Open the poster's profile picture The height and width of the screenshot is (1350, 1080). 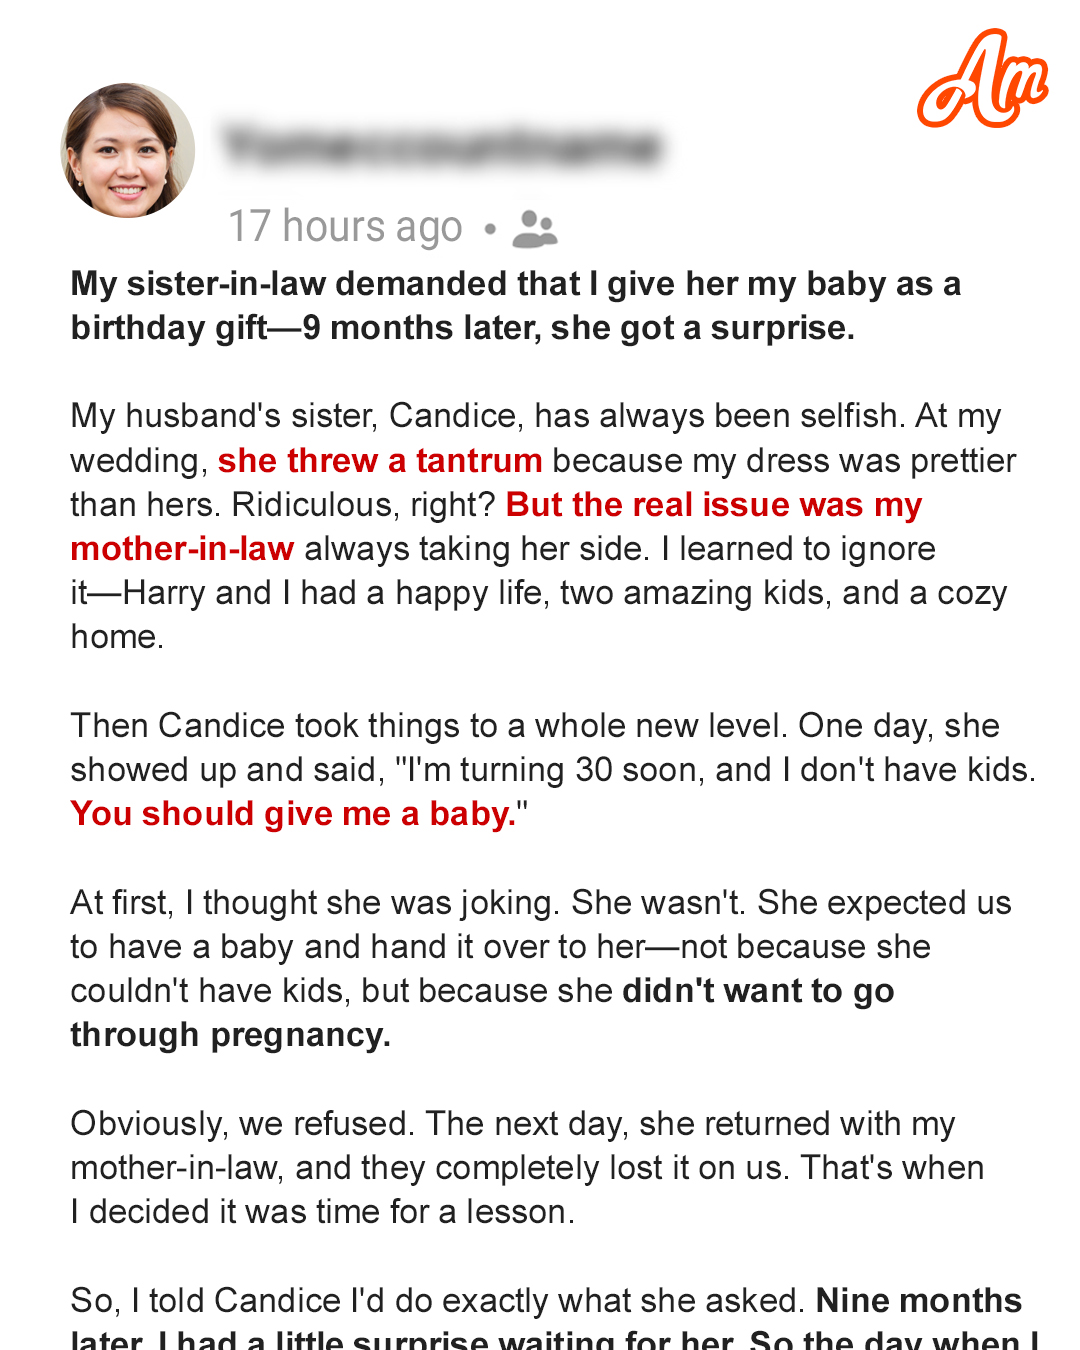[128, 151]
